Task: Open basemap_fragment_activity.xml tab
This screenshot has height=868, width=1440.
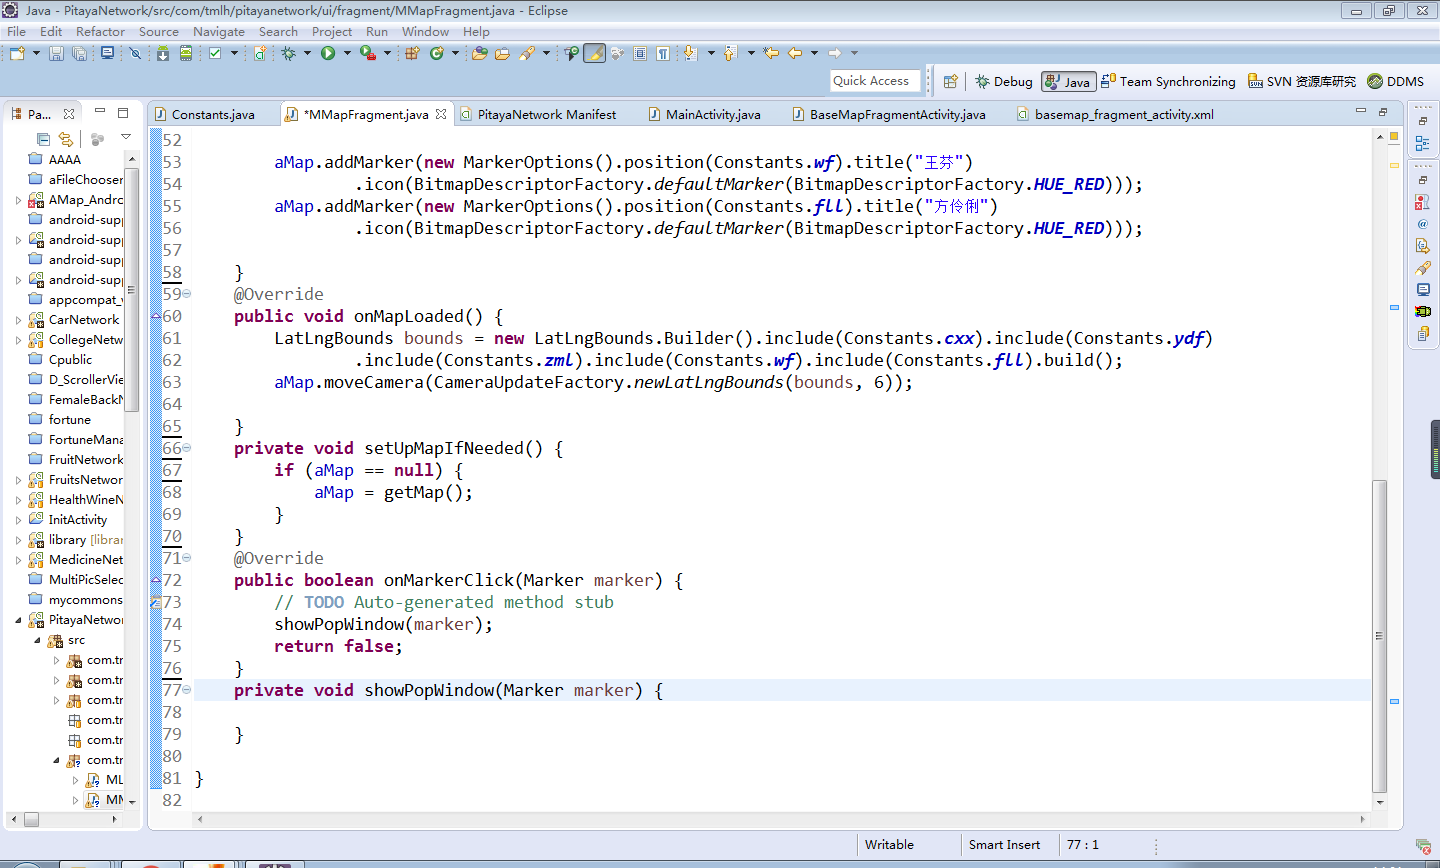Action: [1124, 114]
